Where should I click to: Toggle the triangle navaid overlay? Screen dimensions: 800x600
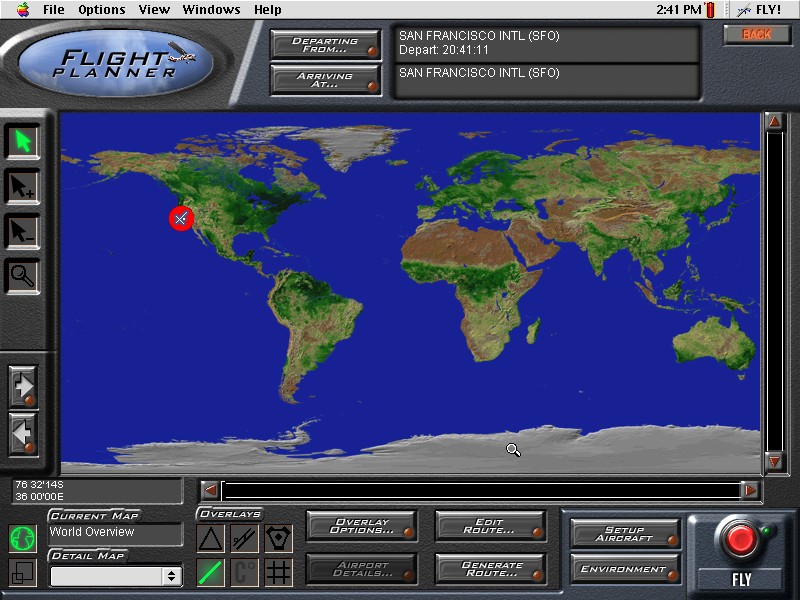coord(210,538)
